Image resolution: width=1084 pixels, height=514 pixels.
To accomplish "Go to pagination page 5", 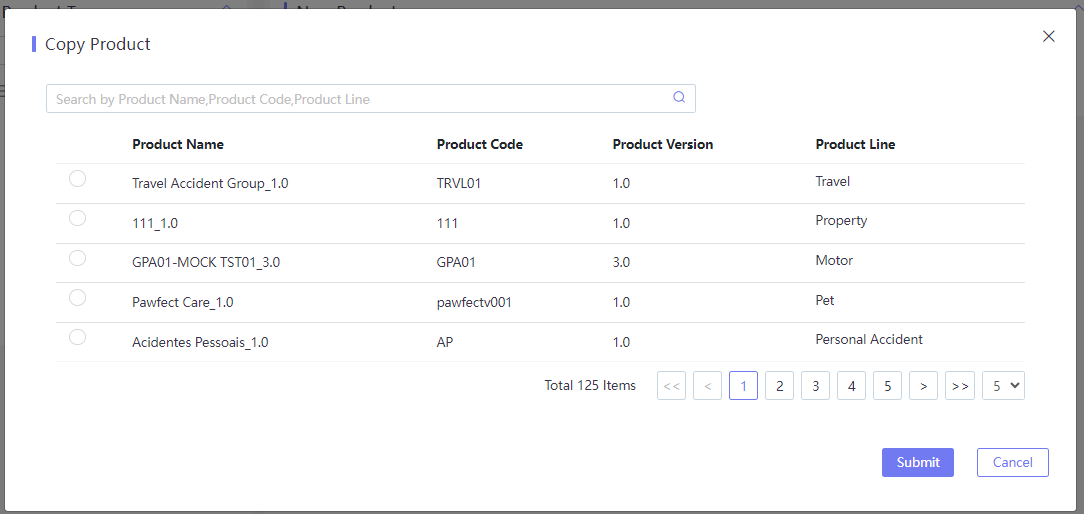I will tap(887, 386).
